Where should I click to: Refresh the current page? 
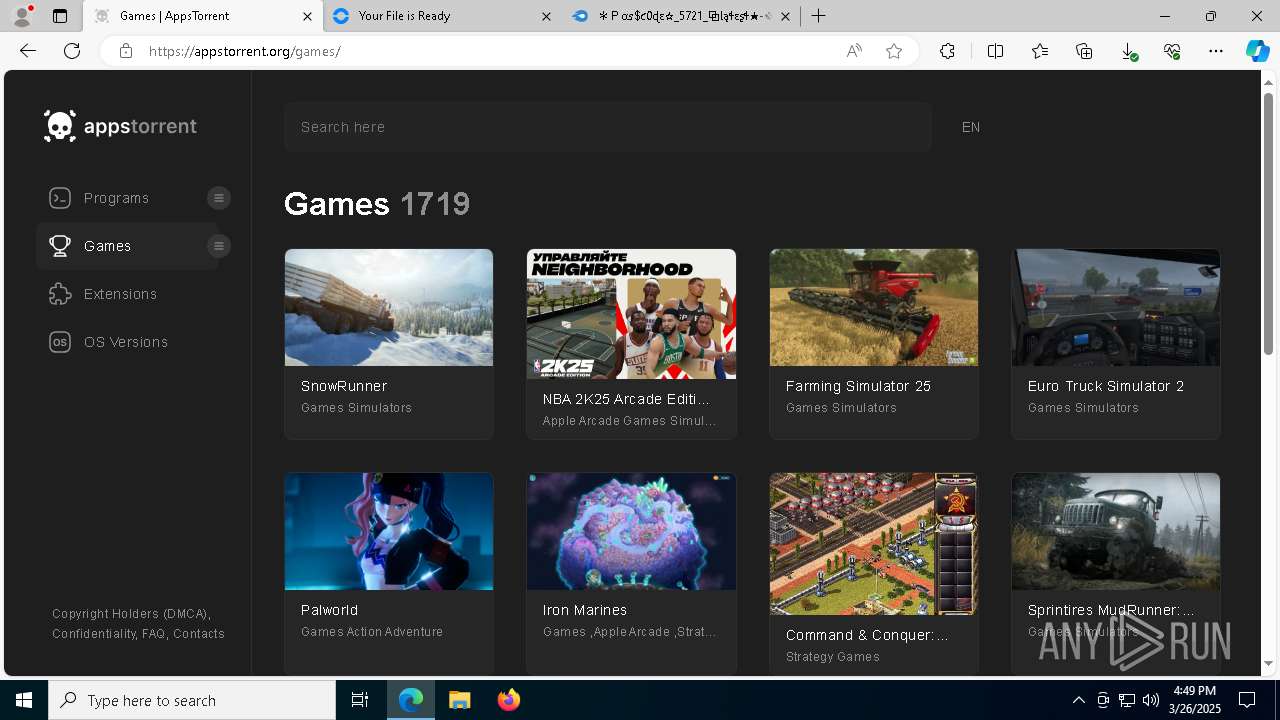(72, 51)
